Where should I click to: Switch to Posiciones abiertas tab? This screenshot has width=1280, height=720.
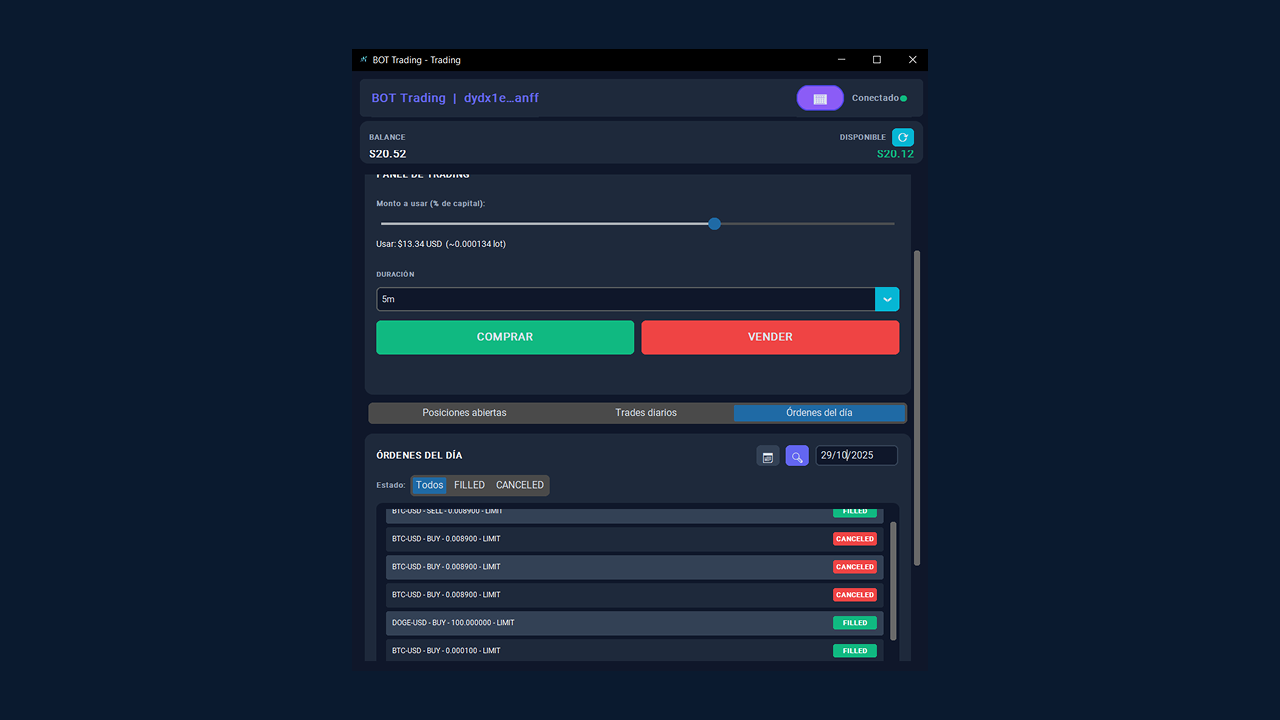(464, 413)
